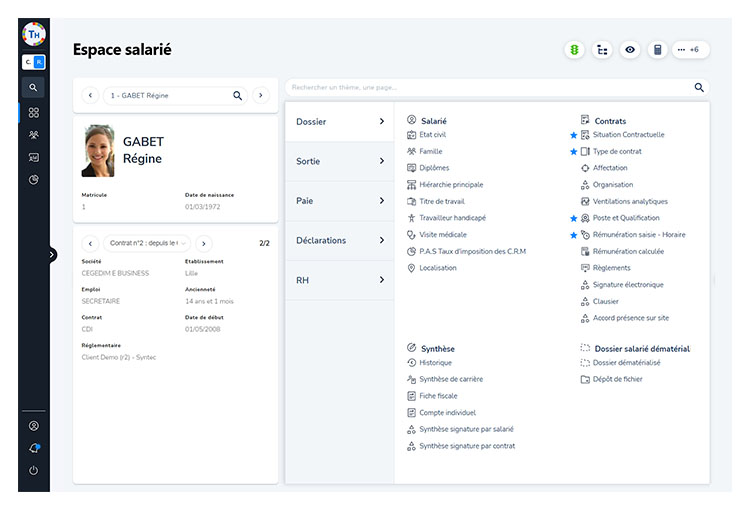The image size is (750, 510).
Task: Toggle favorite star for Situation Contractuelle
Action: 574,135
